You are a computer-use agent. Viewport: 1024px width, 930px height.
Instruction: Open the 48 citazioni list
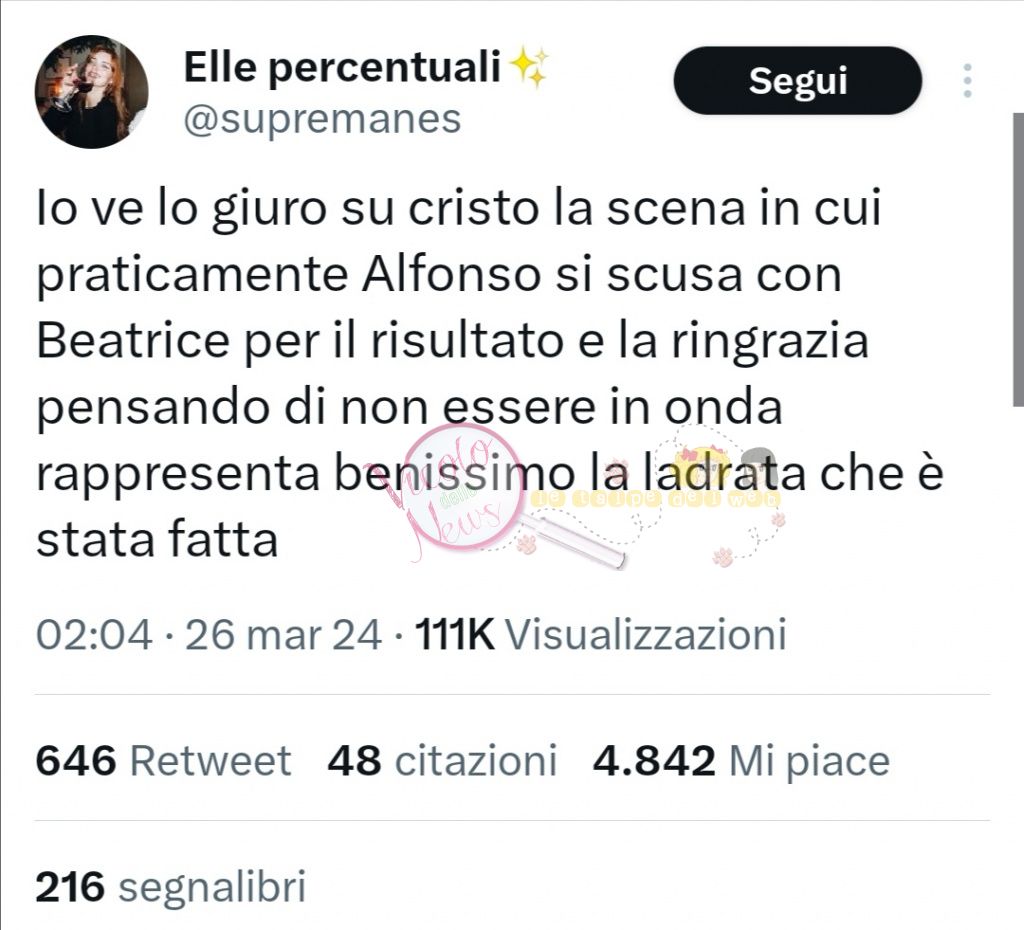coord(442,761)
